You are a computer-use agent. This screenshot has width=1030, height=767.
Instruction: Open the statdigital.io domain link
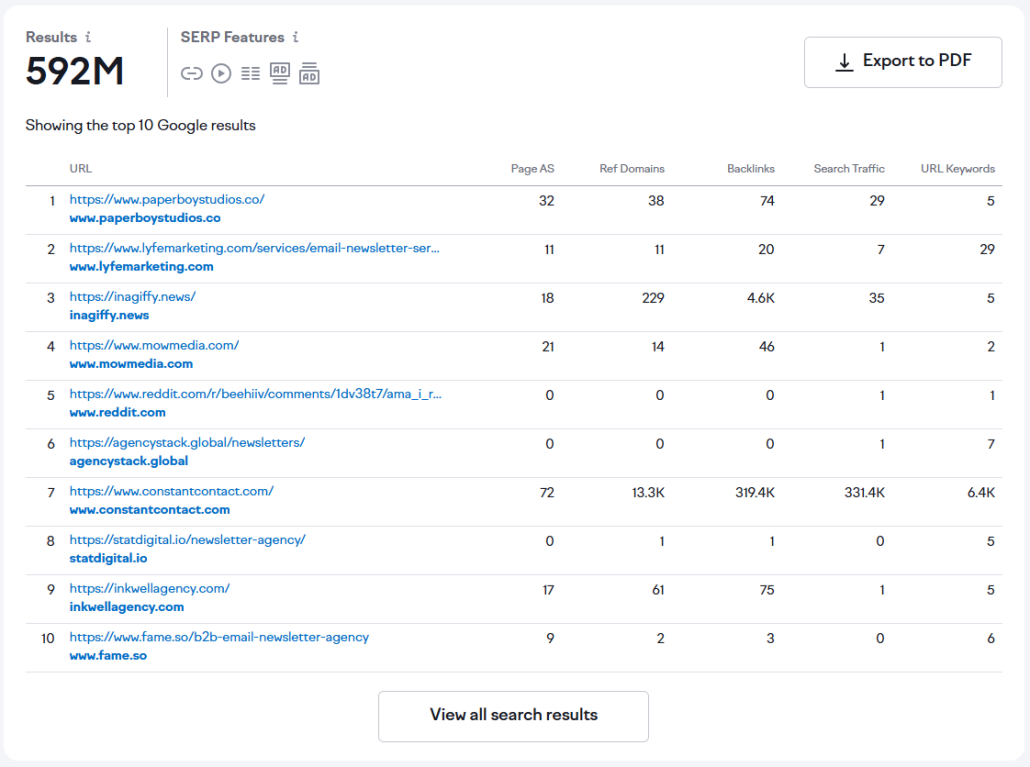click(108, 558)
